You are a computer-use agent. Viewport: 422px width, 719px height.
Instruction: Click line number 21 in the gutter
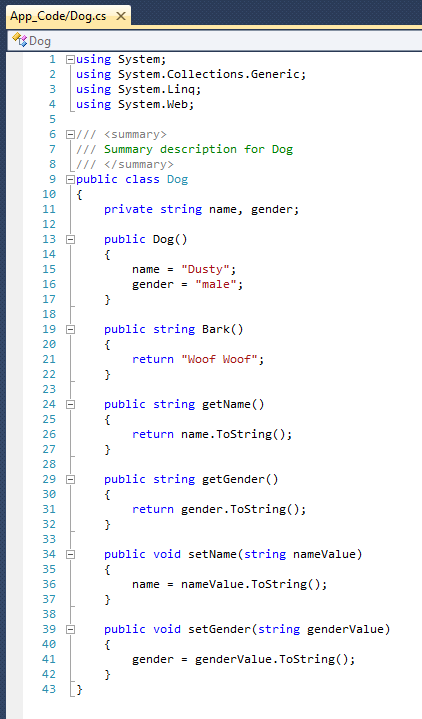(49, 359)
